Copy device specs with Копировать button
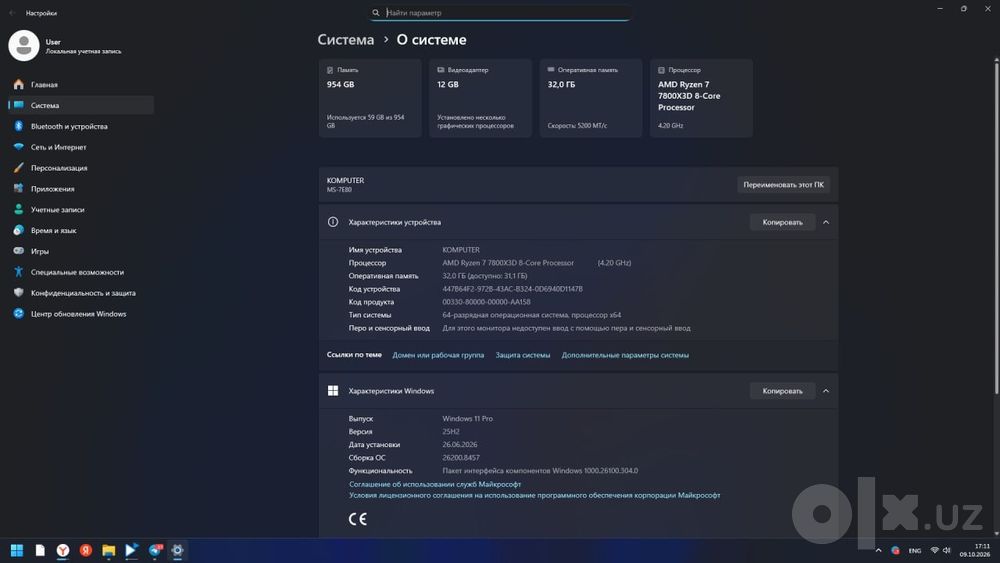Screen dimensions: 1000x563 pos(783,223)
